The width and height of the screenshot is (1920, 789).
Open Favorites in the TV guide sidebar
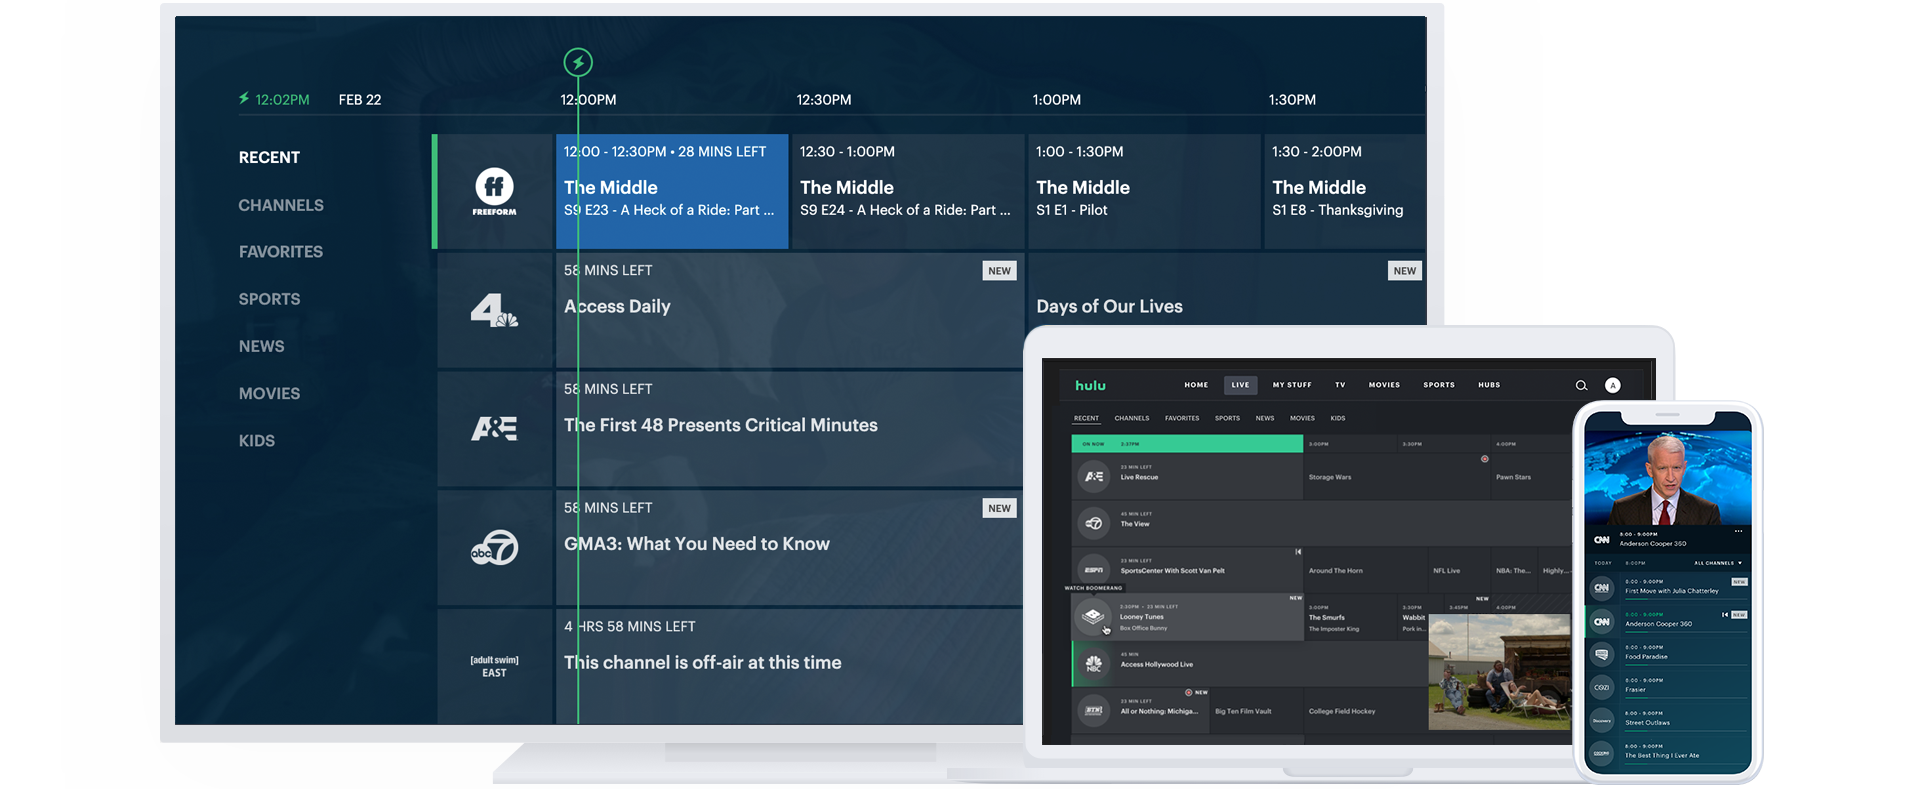(280, 252)
